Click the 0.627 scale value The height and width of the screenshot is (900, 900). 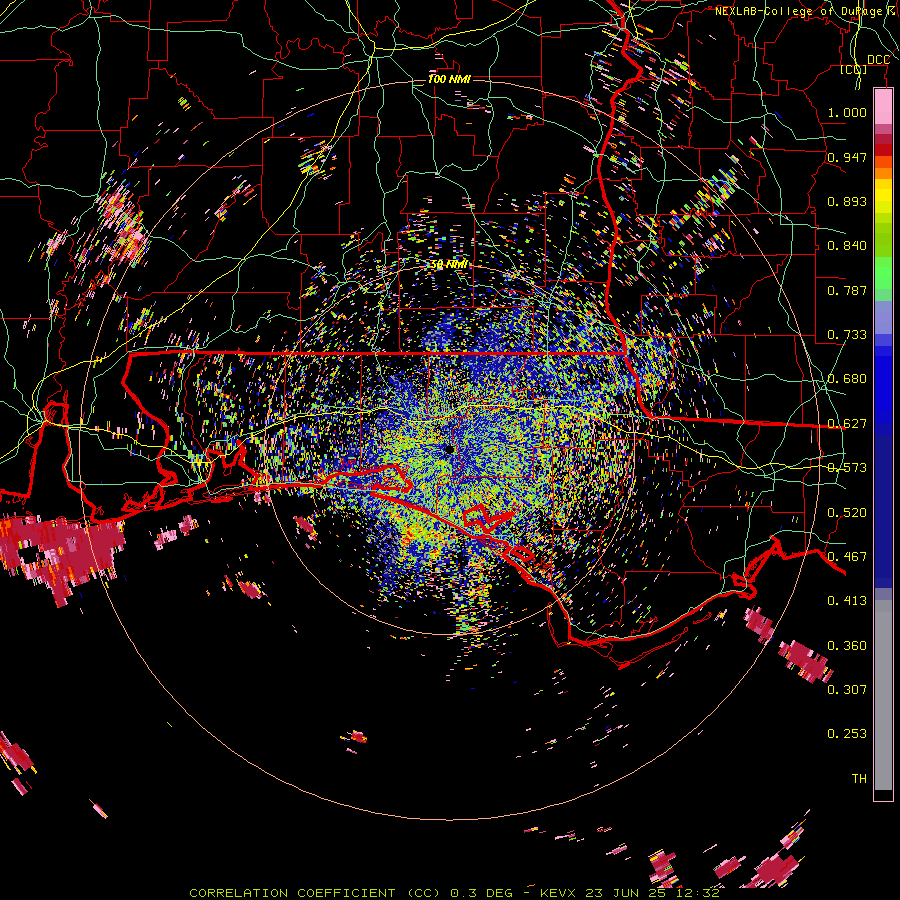847,424
